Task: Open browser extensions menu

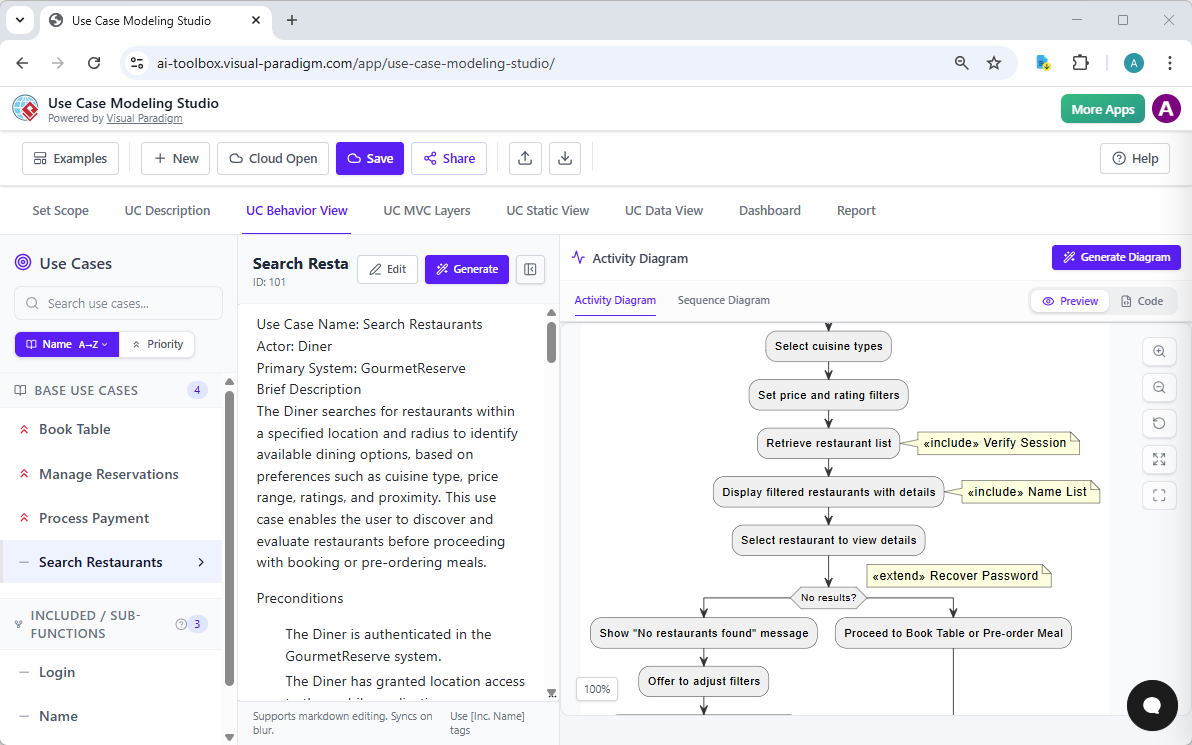Action: (x=1081, y=62)
